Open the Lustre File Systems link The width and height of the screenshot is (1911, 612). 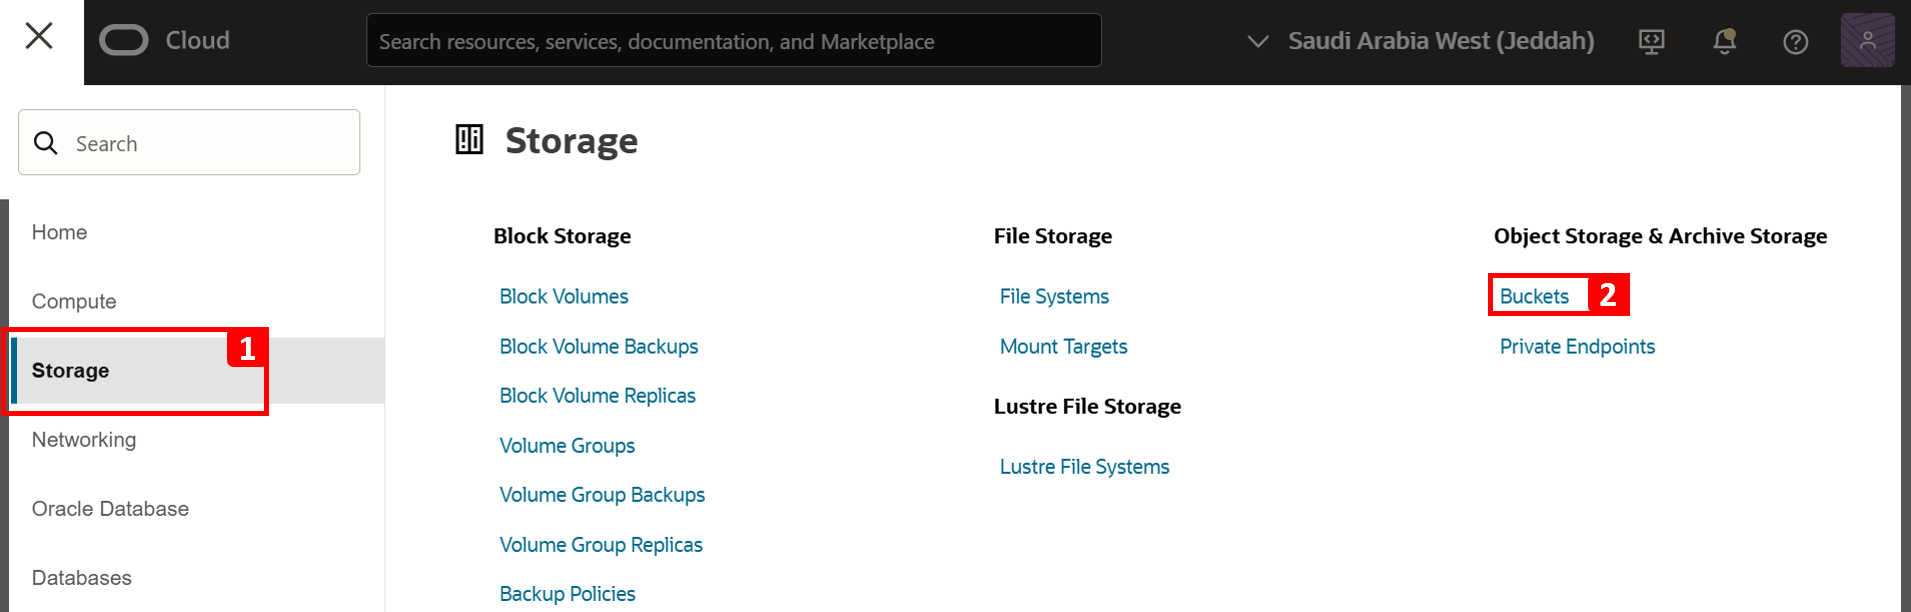tap(1084, 467)
